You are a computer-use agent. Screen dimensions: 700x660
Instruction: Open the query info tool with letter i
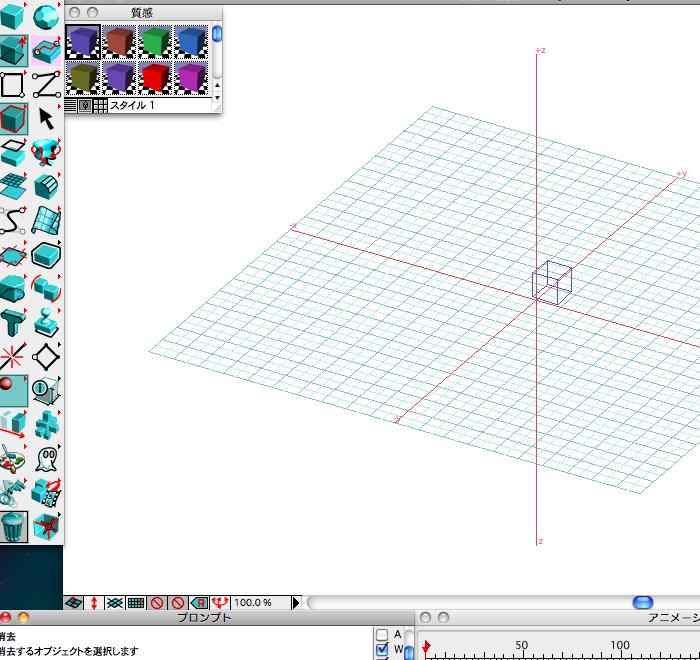[46, 391]
